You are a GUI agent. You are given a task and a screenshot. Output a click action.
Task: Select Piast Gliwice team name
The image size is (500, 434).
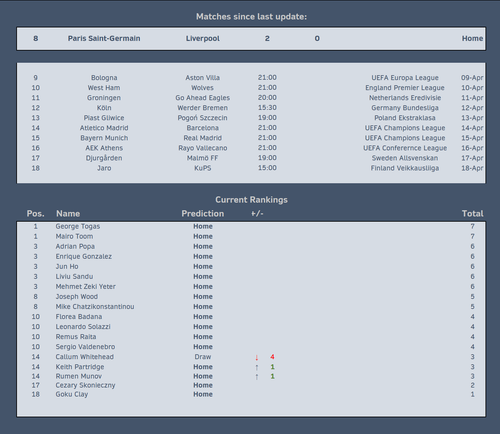pos(104,118)
